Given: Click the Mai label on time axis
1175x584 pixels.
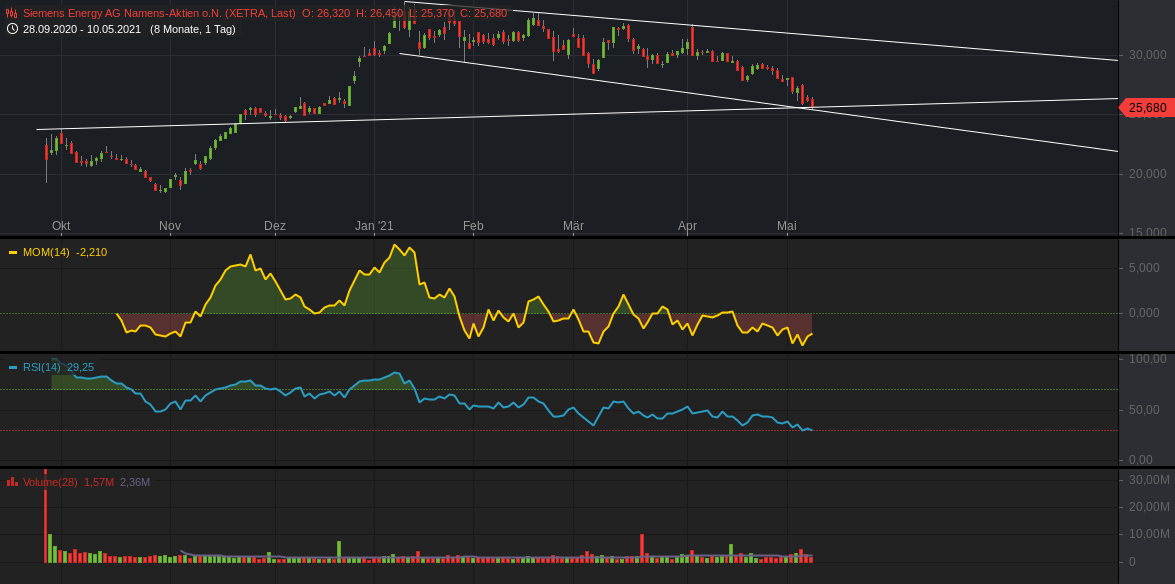Looking at the screenshot, I should click(786, 226).
